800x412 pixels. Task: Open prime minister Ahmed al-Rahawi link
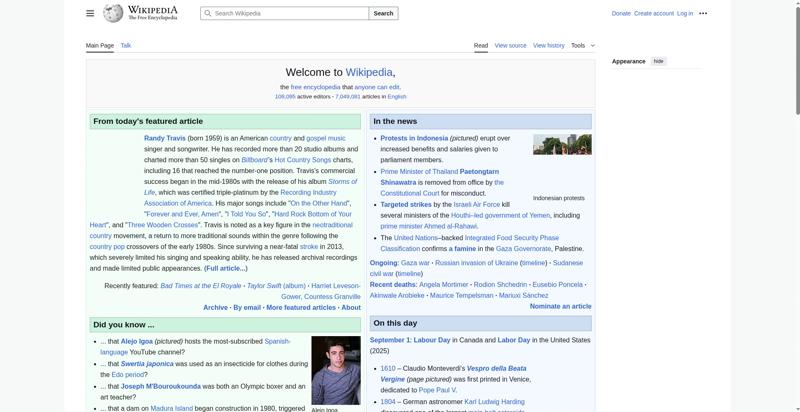pos(429,226)
